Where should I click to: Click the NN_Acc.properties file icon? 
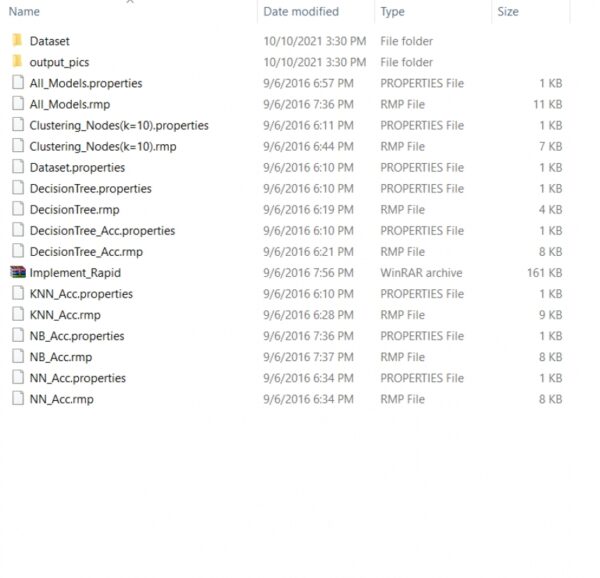point(18,377)
